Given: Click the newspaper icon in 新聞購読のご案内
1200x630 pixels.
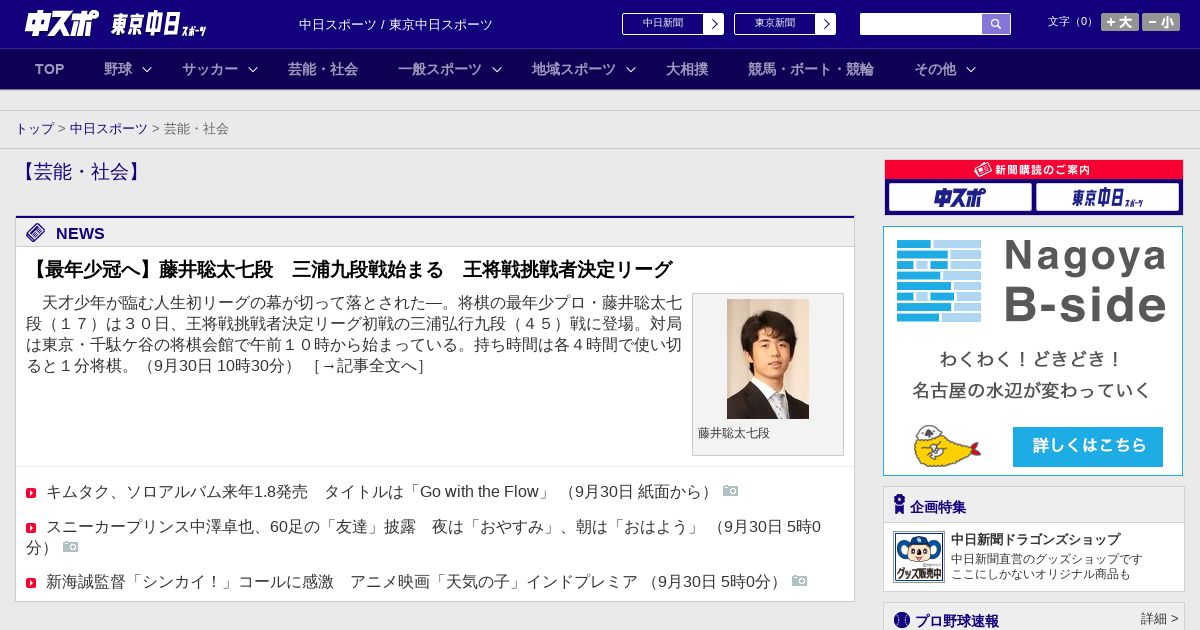Looking at the screenshot, I should click(983, 170).
